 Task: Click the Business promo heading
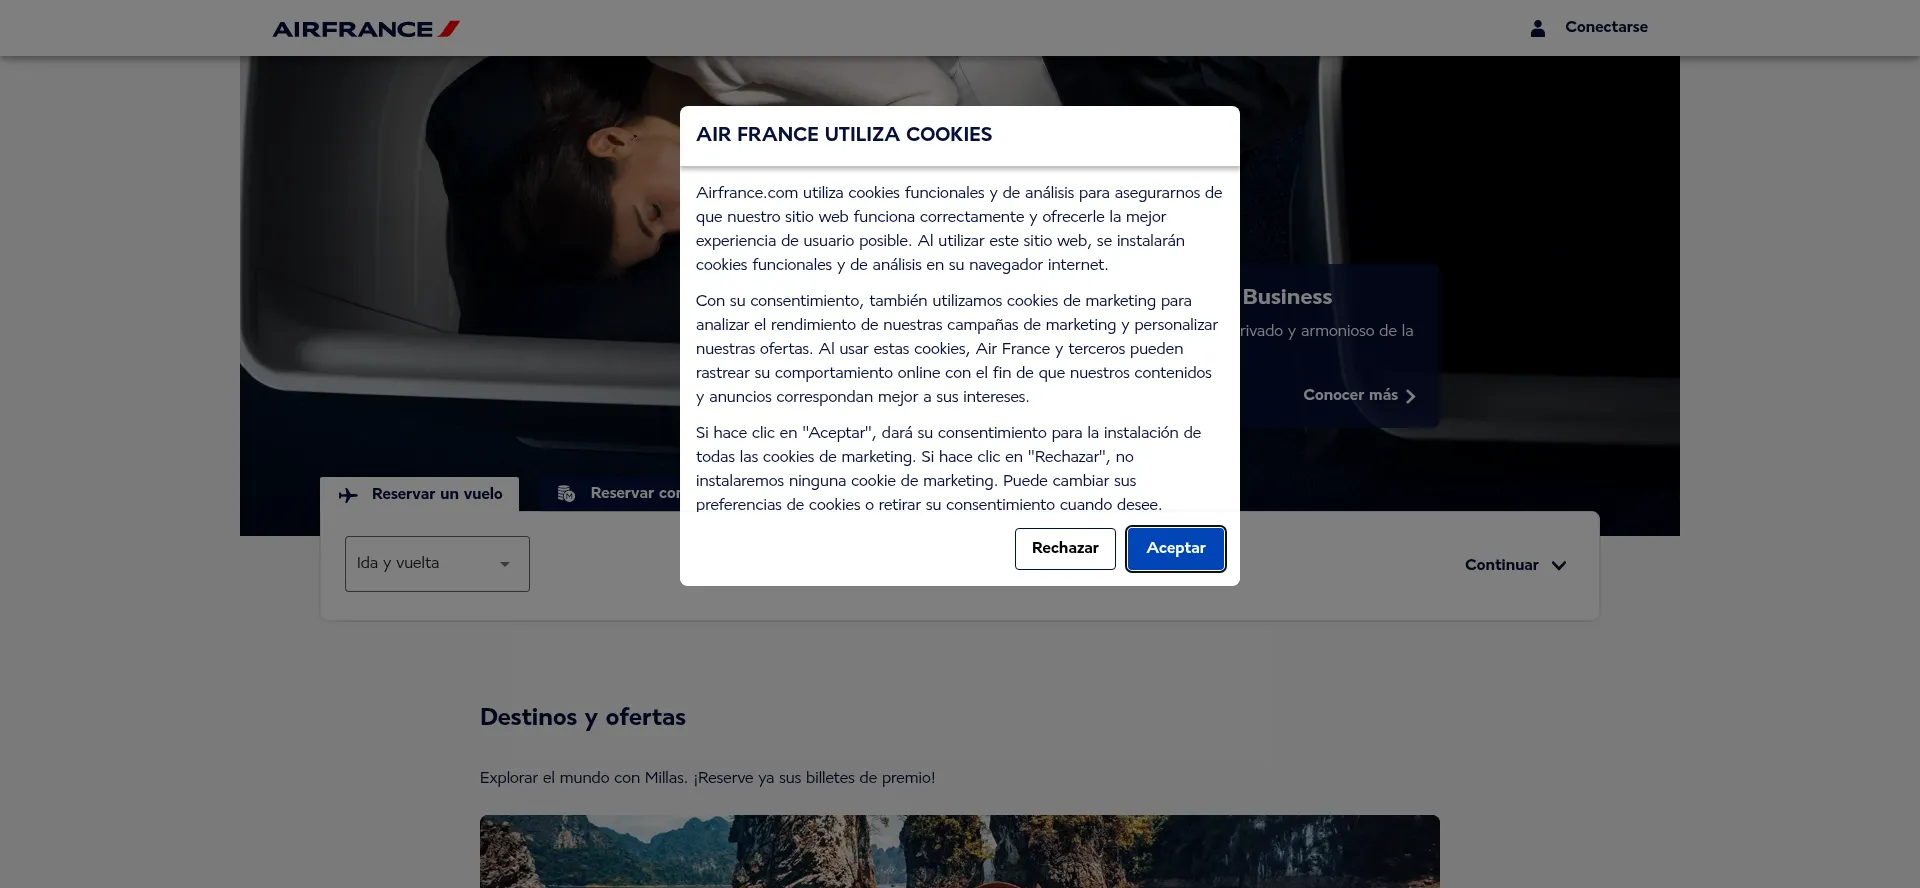click(1287, 297)
